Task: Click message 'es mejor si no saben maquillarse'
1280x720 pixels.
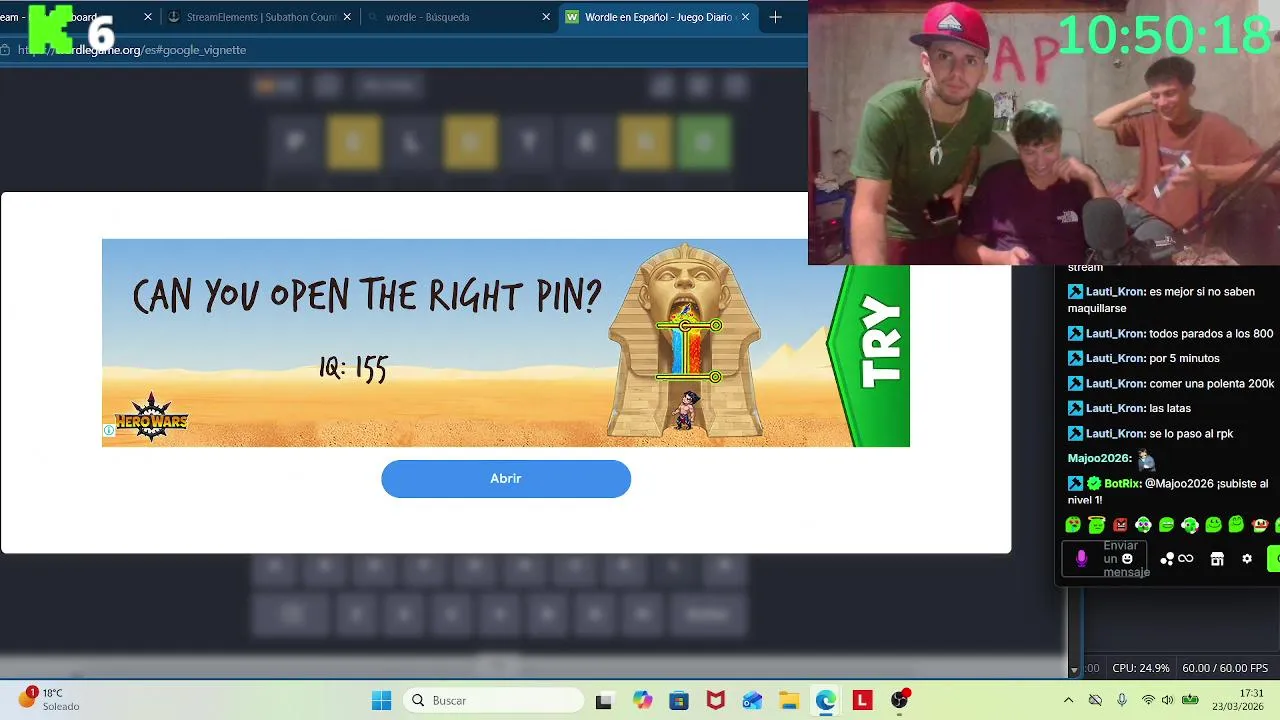Action: coord(1160,300)
